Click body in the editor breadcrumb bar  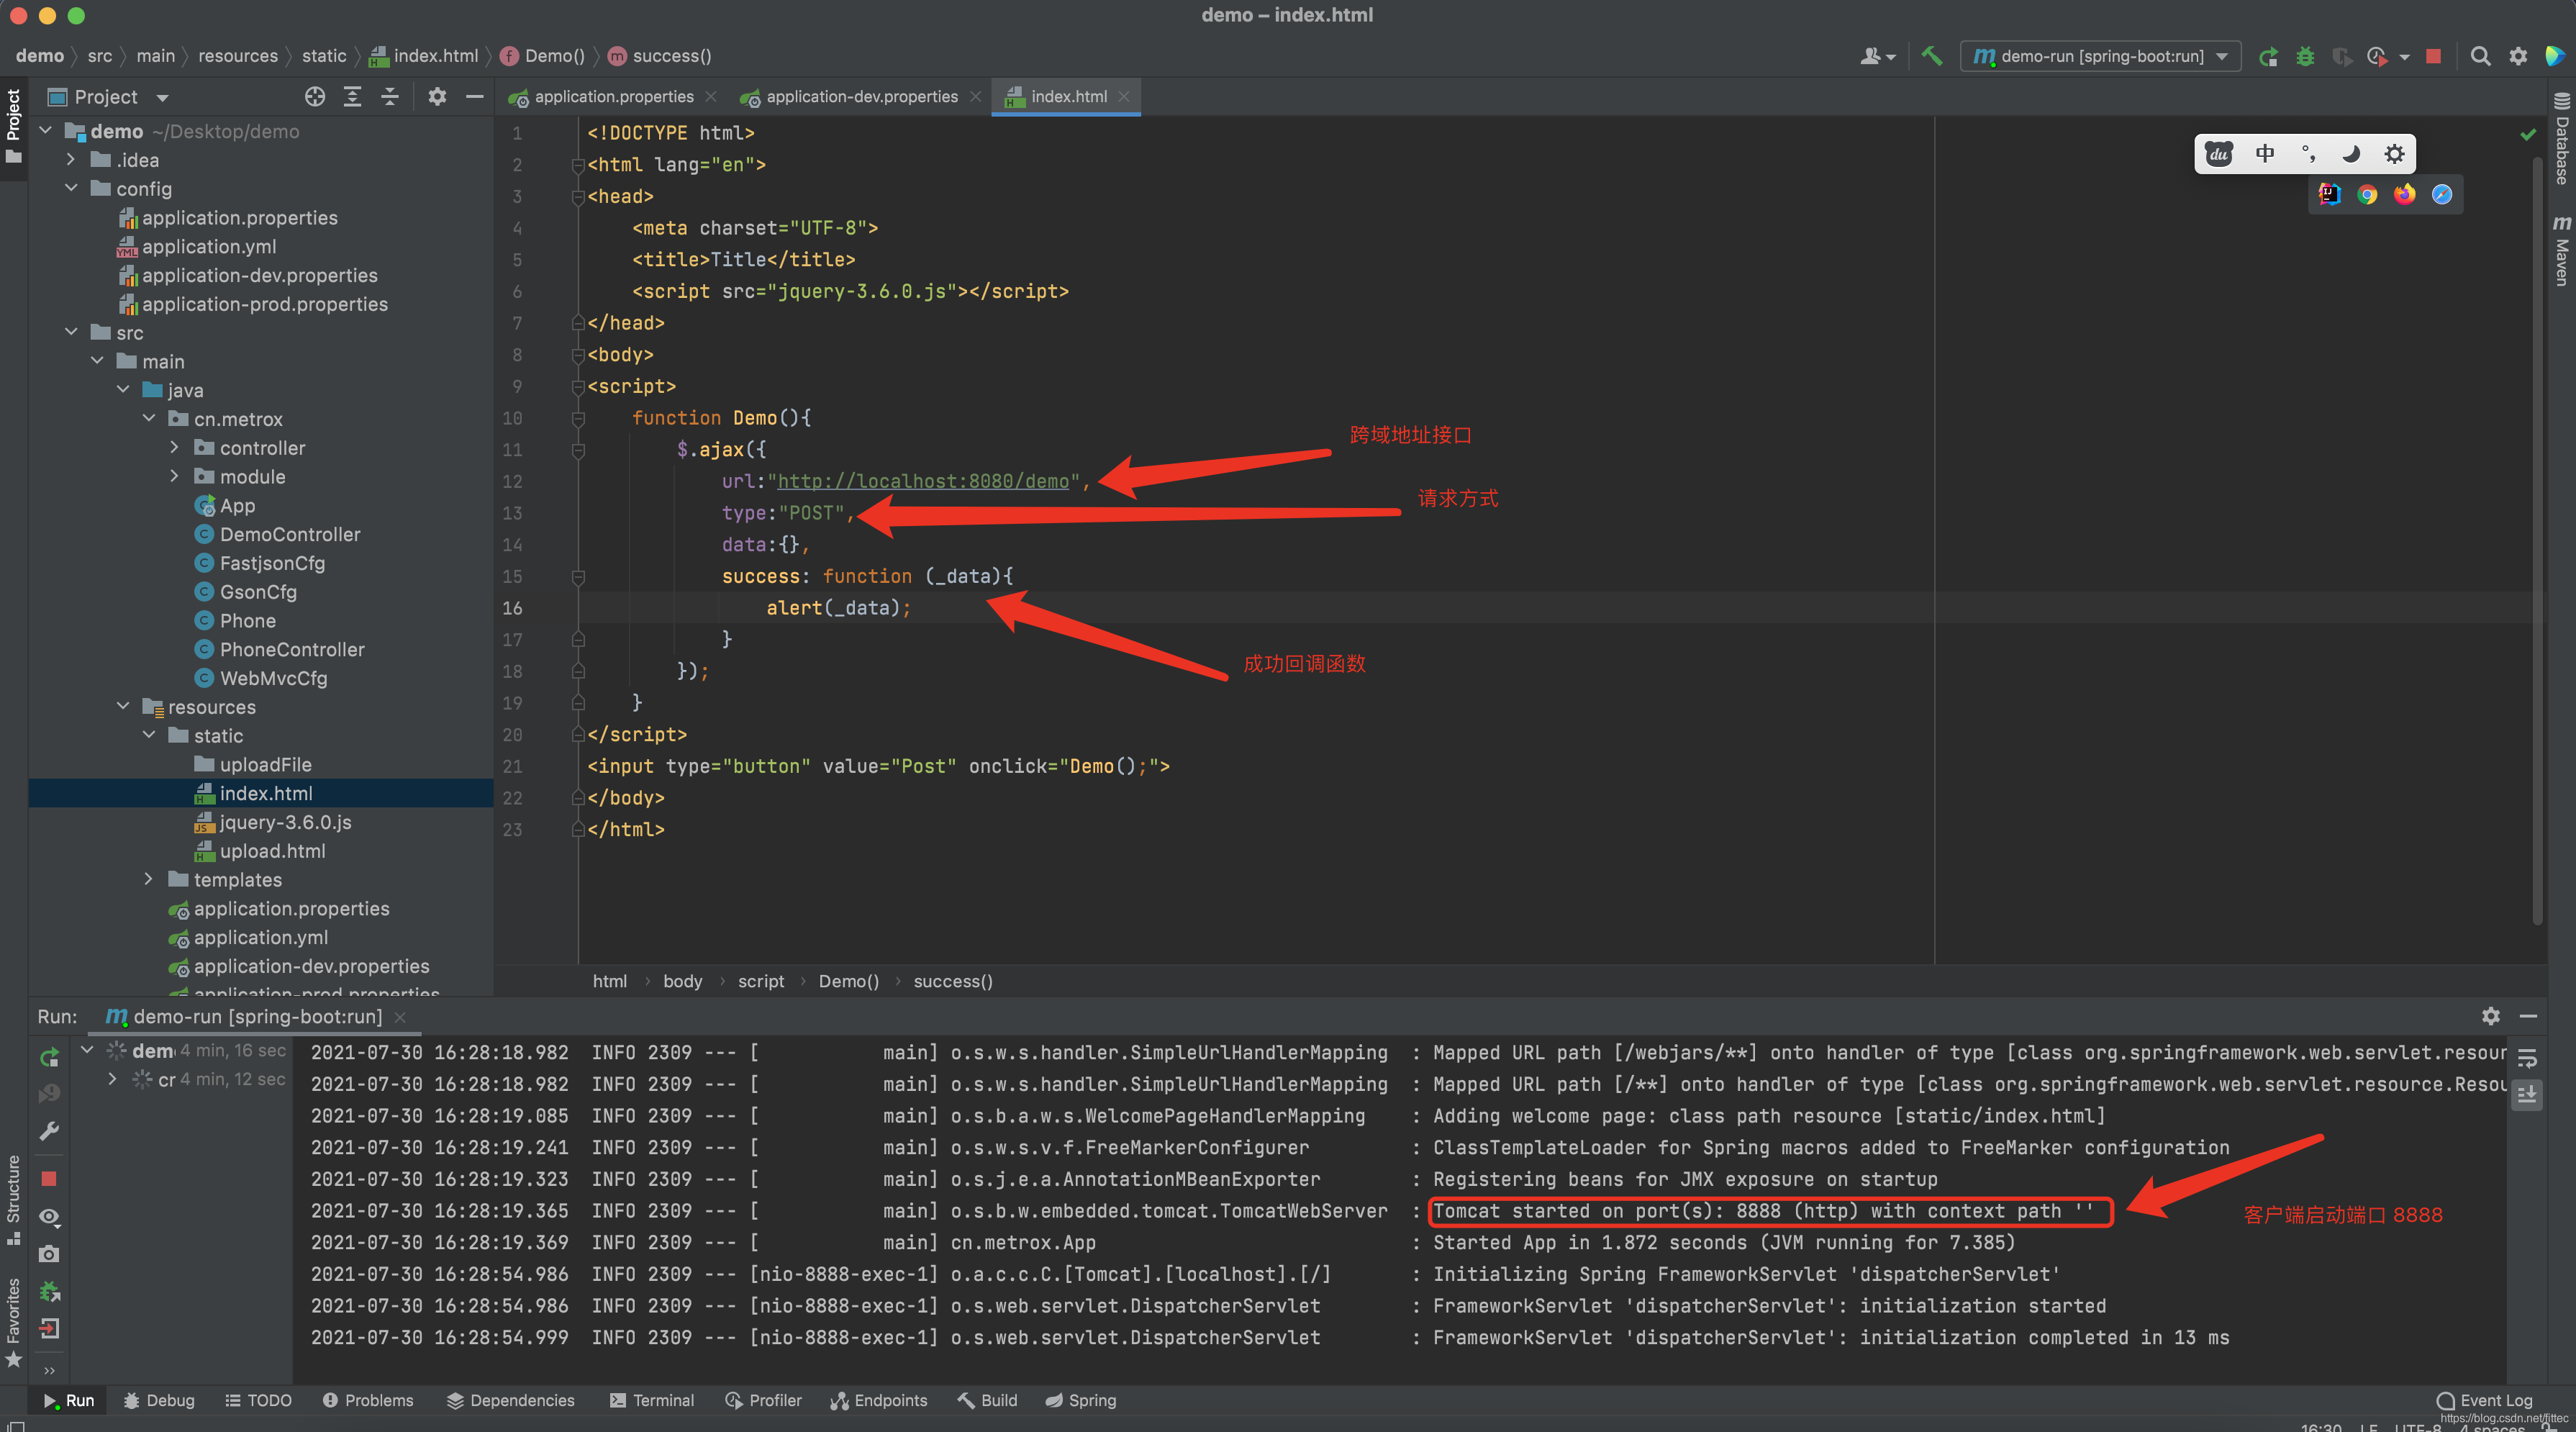tap(682, 981)
